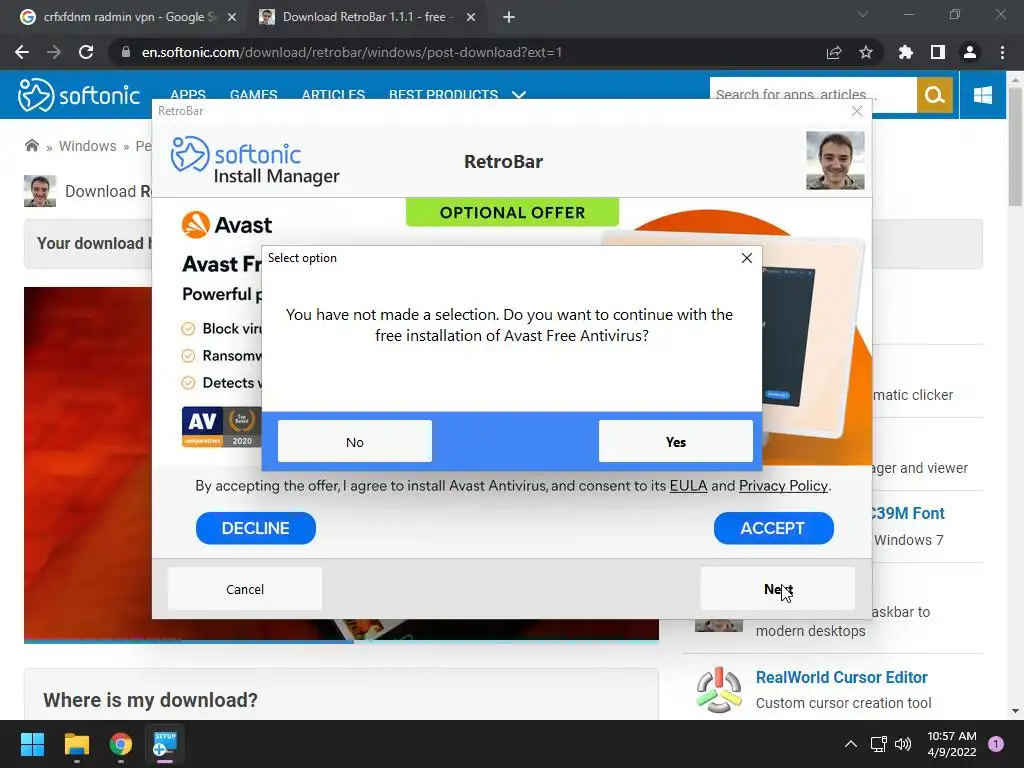Close the Download RetroBar tab
This screenshot has width=1024, height=768.
(x=471, y=17)
